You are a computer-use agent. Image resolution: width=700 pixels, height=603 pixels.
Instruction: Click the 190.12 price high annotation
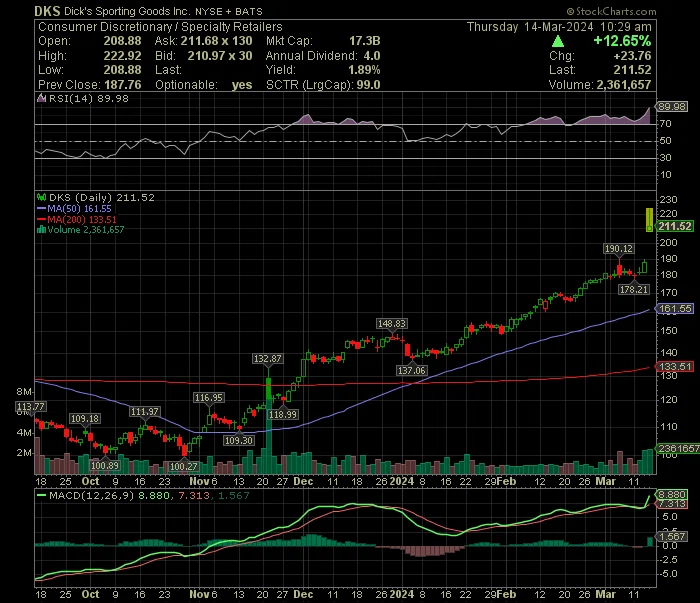coord(618,249)
